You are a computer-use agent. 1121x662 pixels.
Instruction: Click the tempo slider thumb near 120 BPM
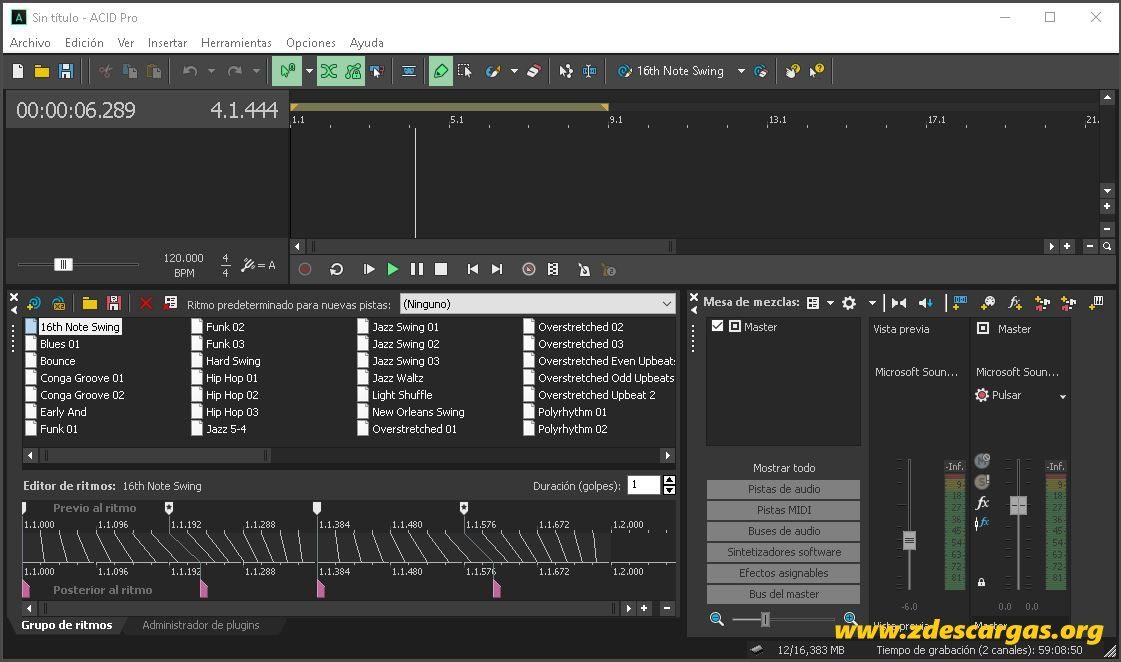click(63, 265)
